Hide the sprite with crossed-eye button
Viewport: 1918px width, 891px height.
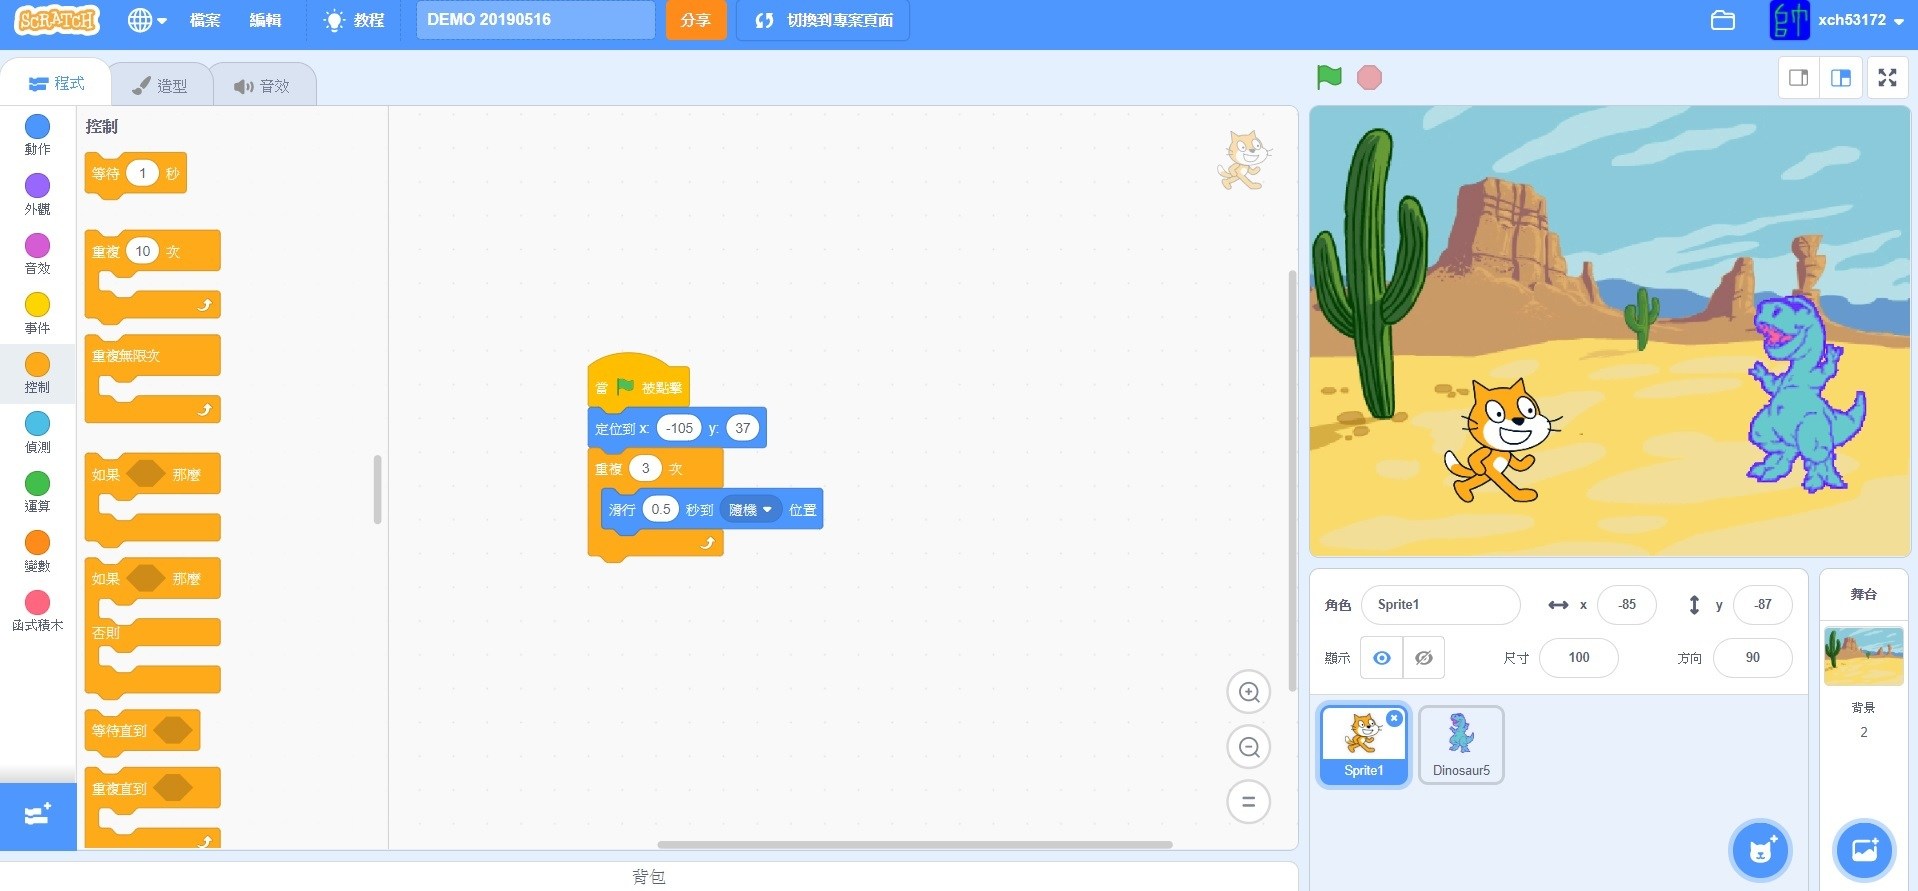[x=1423, y=658]
